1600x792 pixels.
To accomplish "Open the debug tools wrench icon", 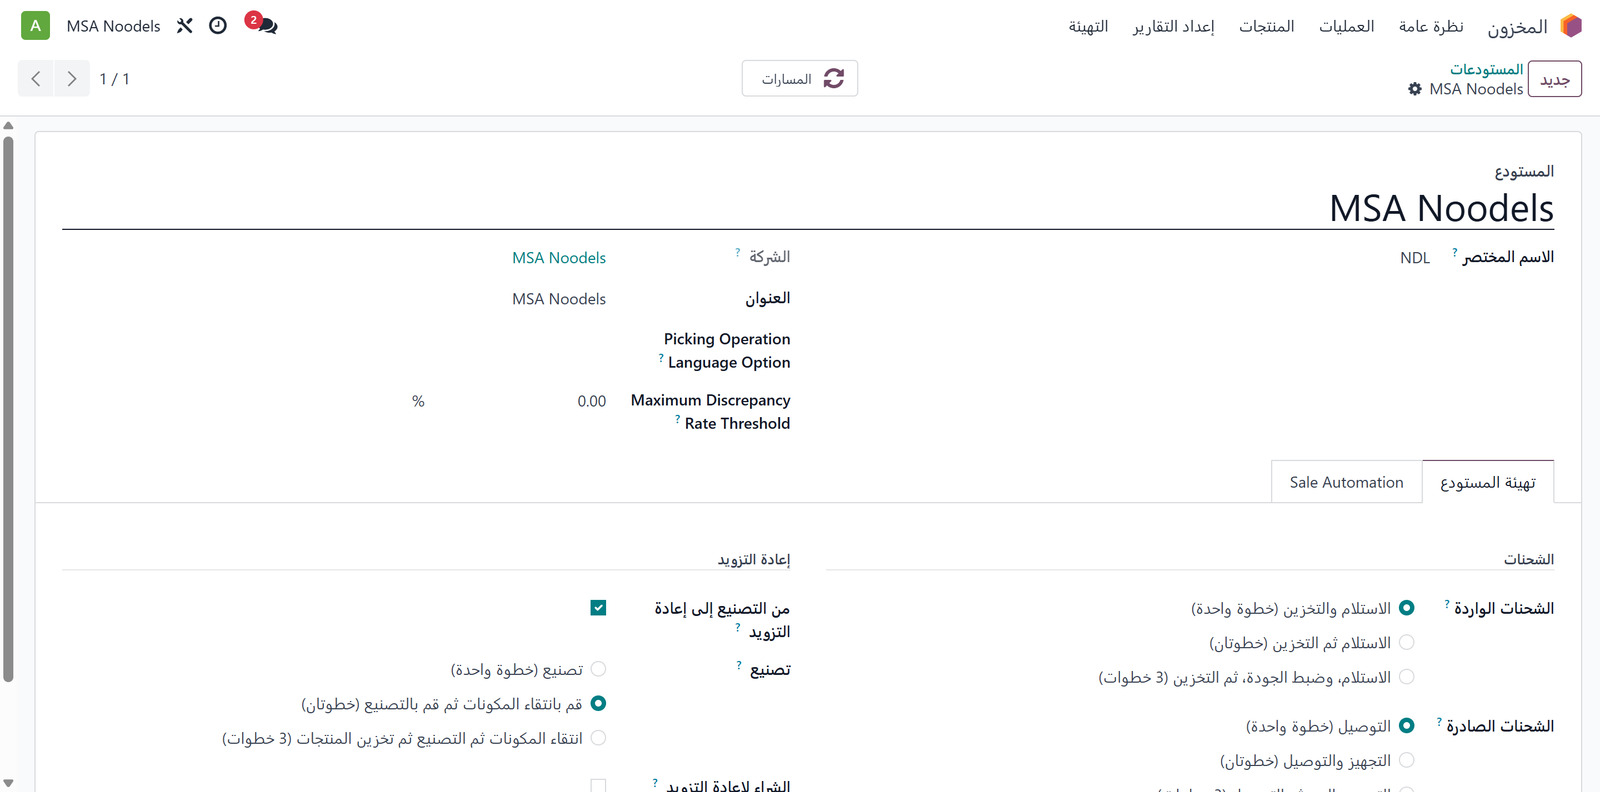I will (x=185, y=26).
